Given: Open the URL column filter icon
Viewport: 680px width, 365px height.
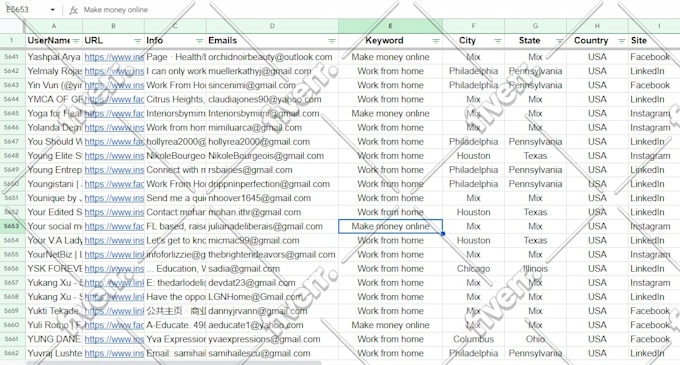Looking at the screenshot, I should (x=137, y=41).
